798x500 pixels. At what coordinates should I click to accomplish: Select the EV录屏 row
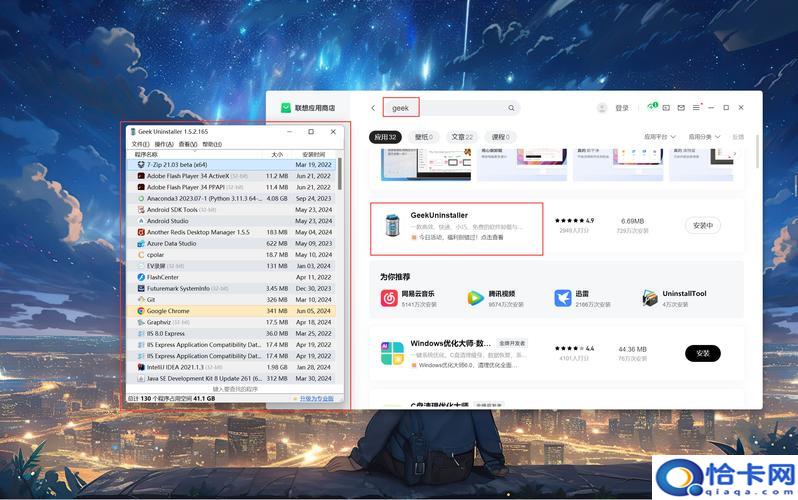(x=232, y=266)
